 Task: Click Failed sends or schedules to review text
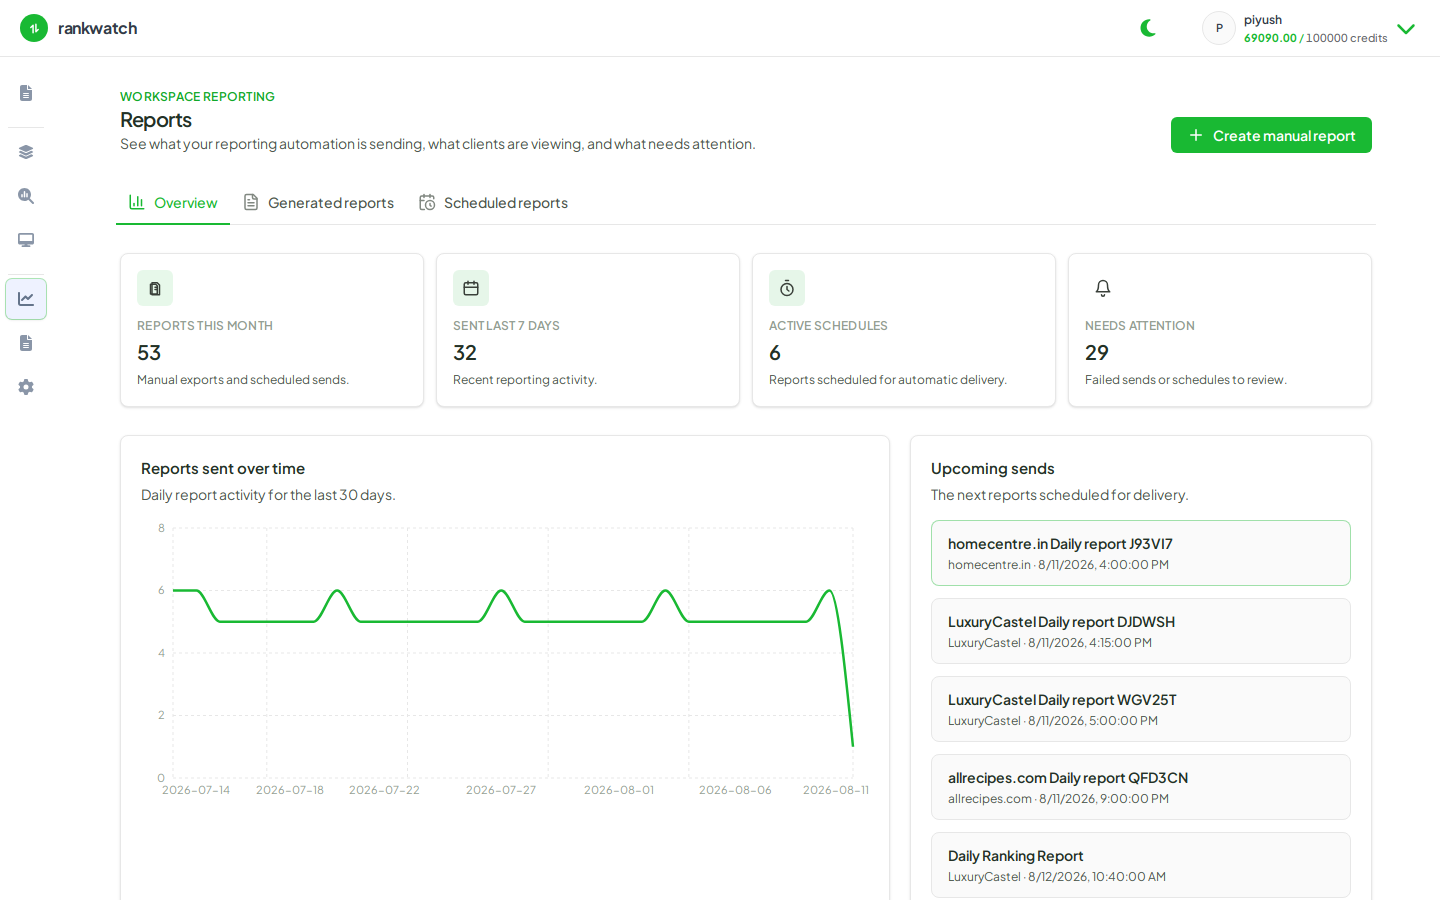pyautogui.click(x=1186, y=380)
